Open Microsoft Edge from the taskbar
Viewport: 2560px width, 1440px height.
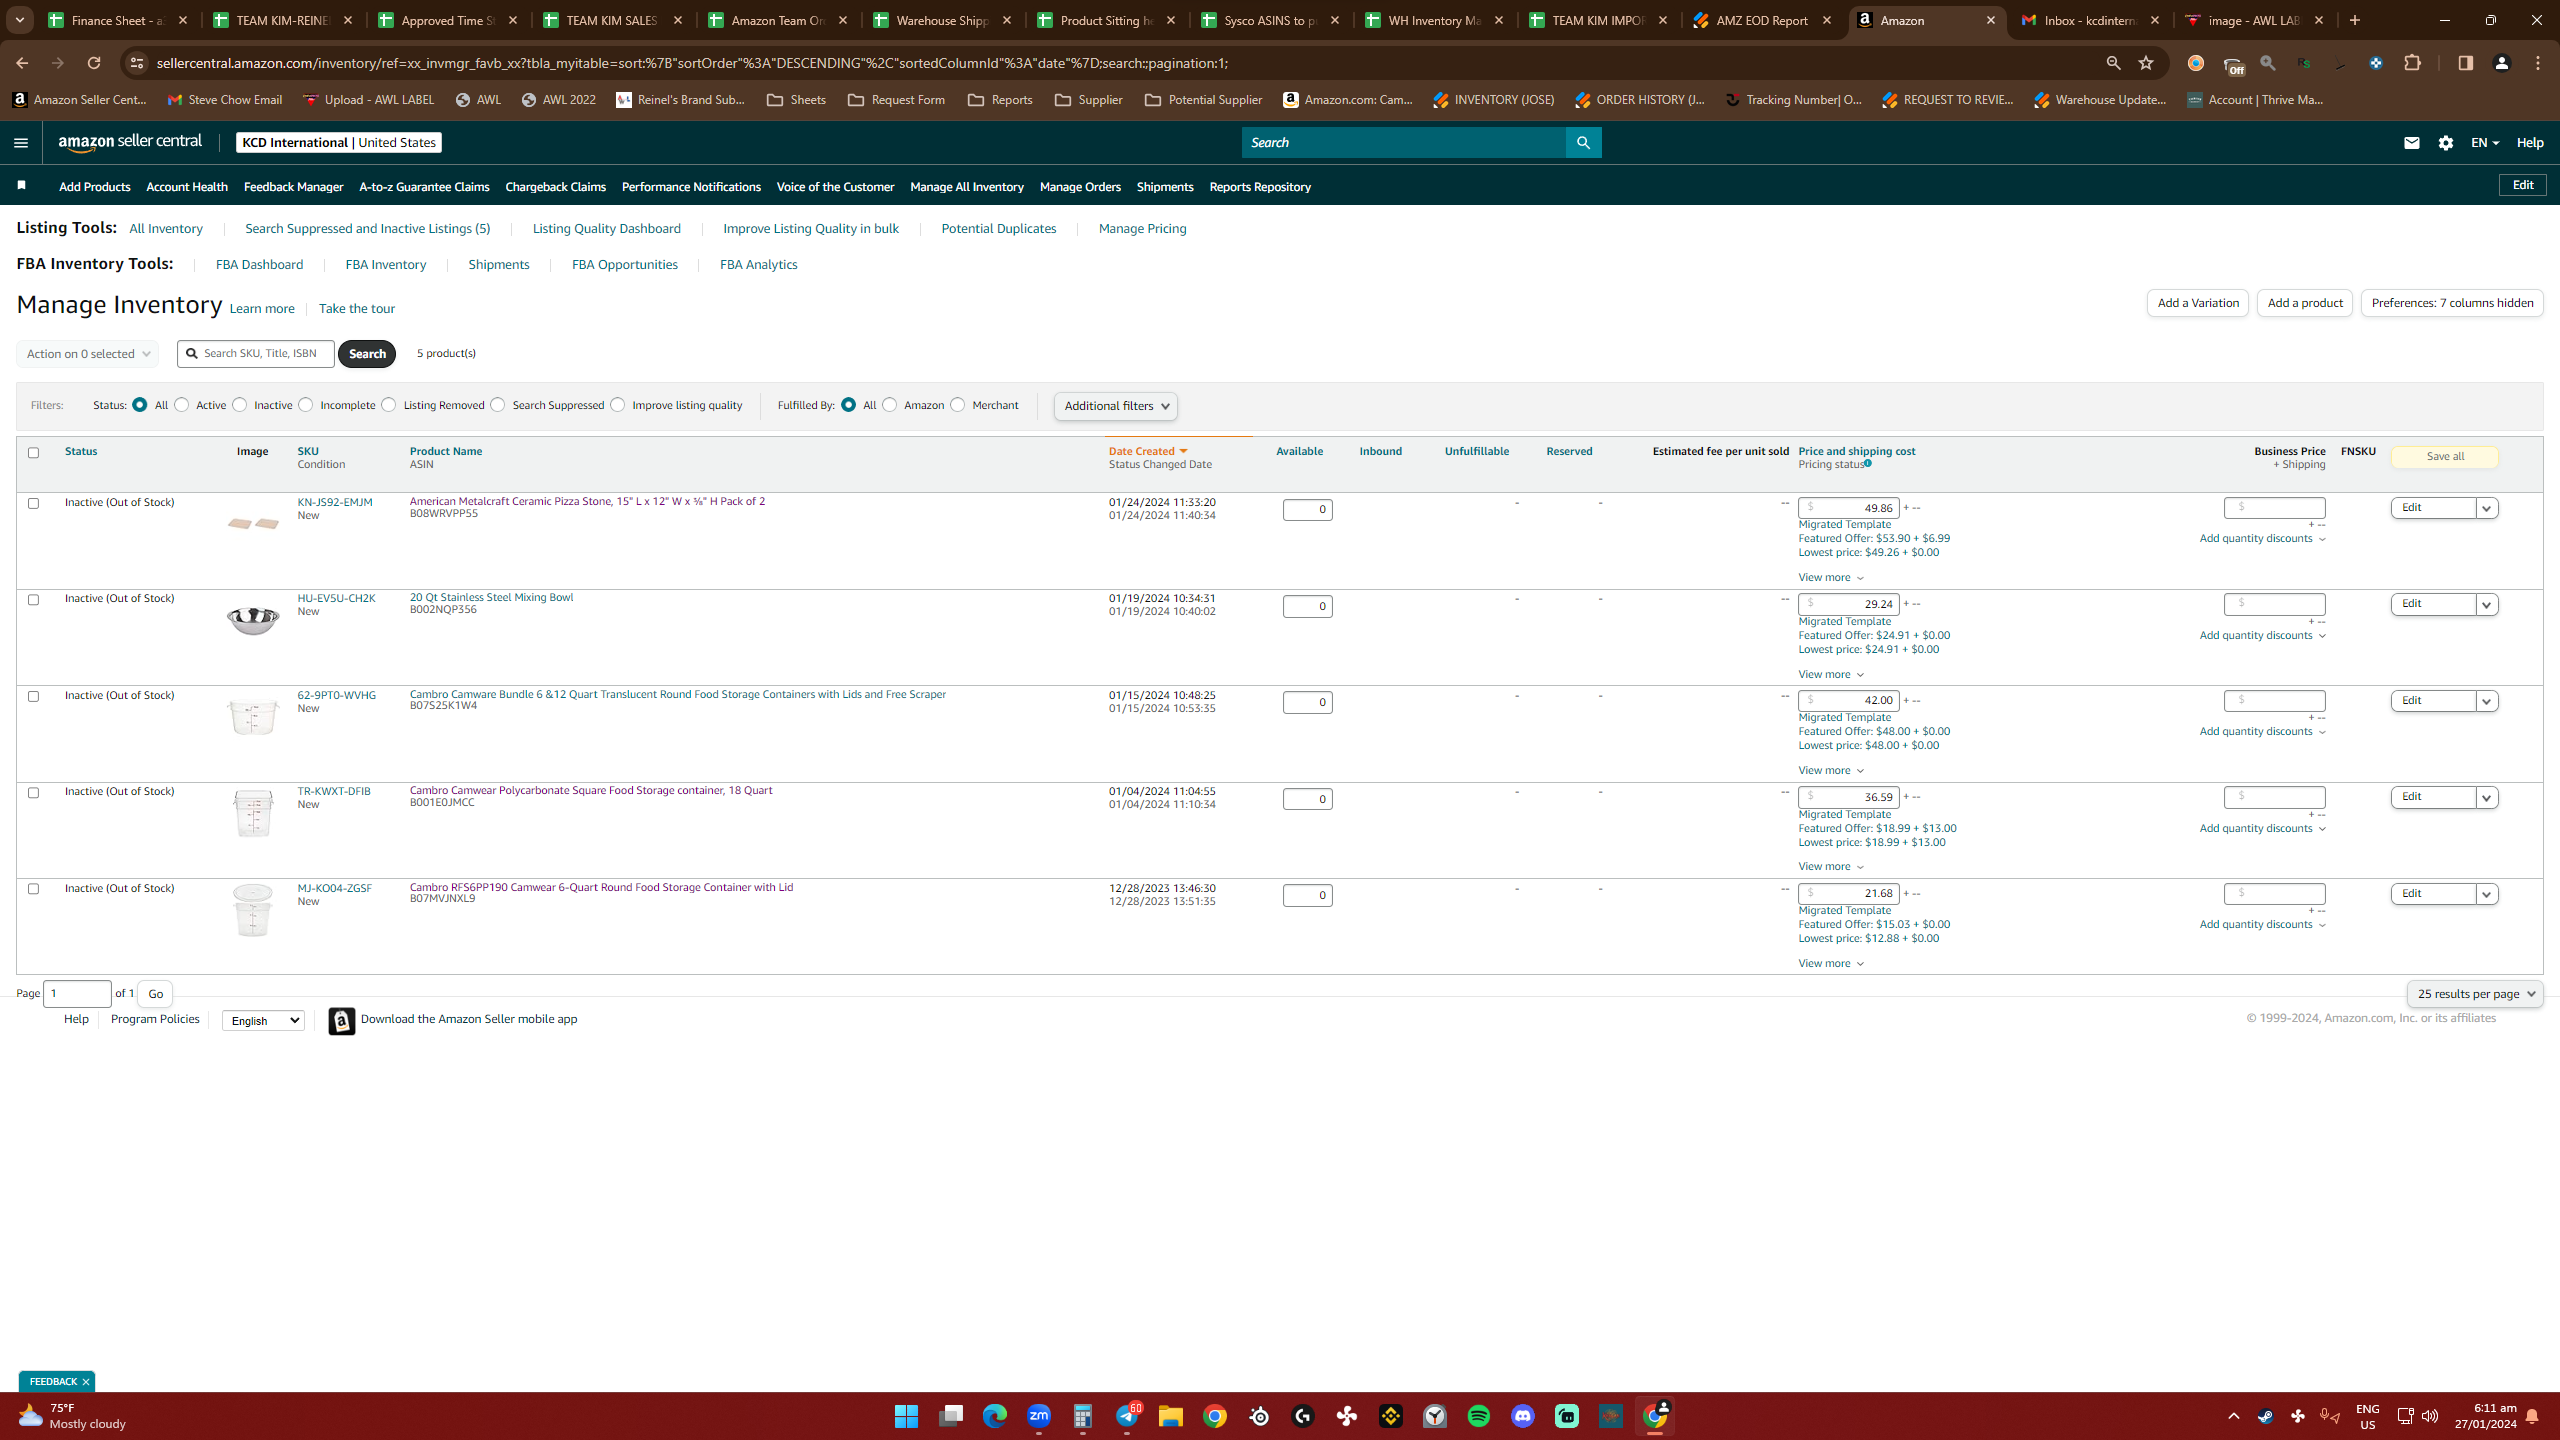click(995, 1416)
